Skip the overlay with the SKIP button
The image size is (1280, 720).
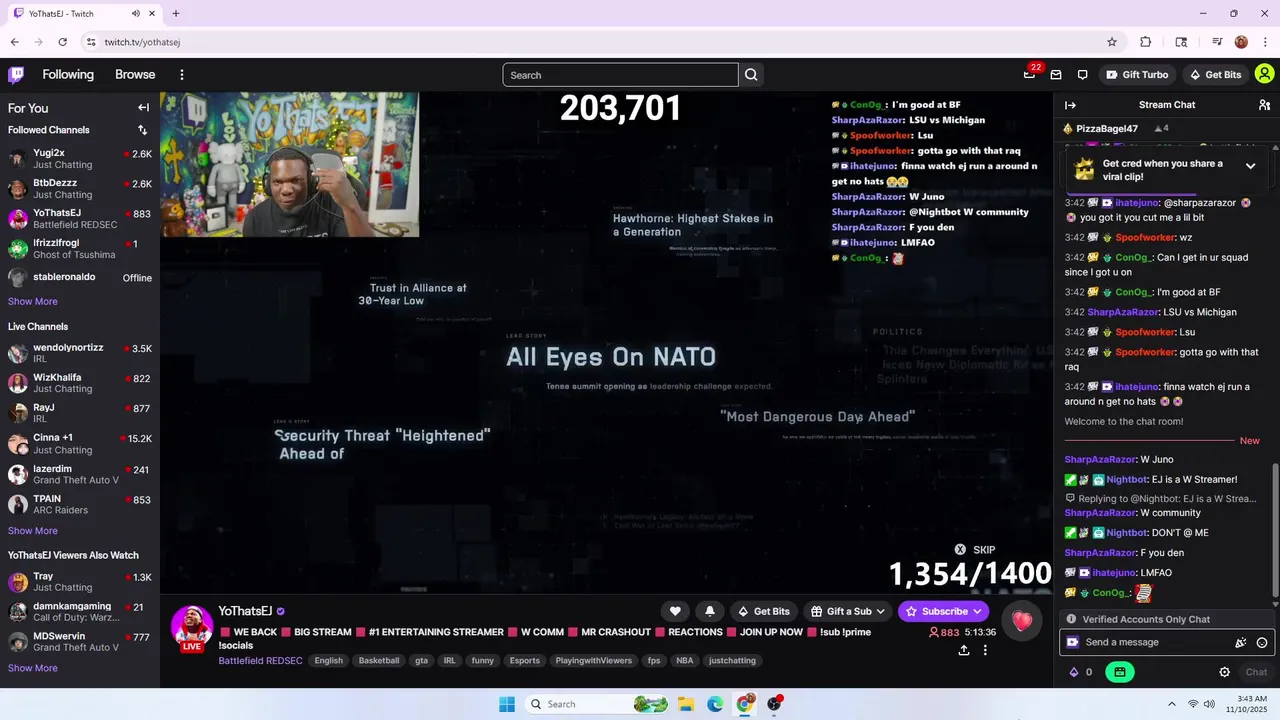[975, 550]
